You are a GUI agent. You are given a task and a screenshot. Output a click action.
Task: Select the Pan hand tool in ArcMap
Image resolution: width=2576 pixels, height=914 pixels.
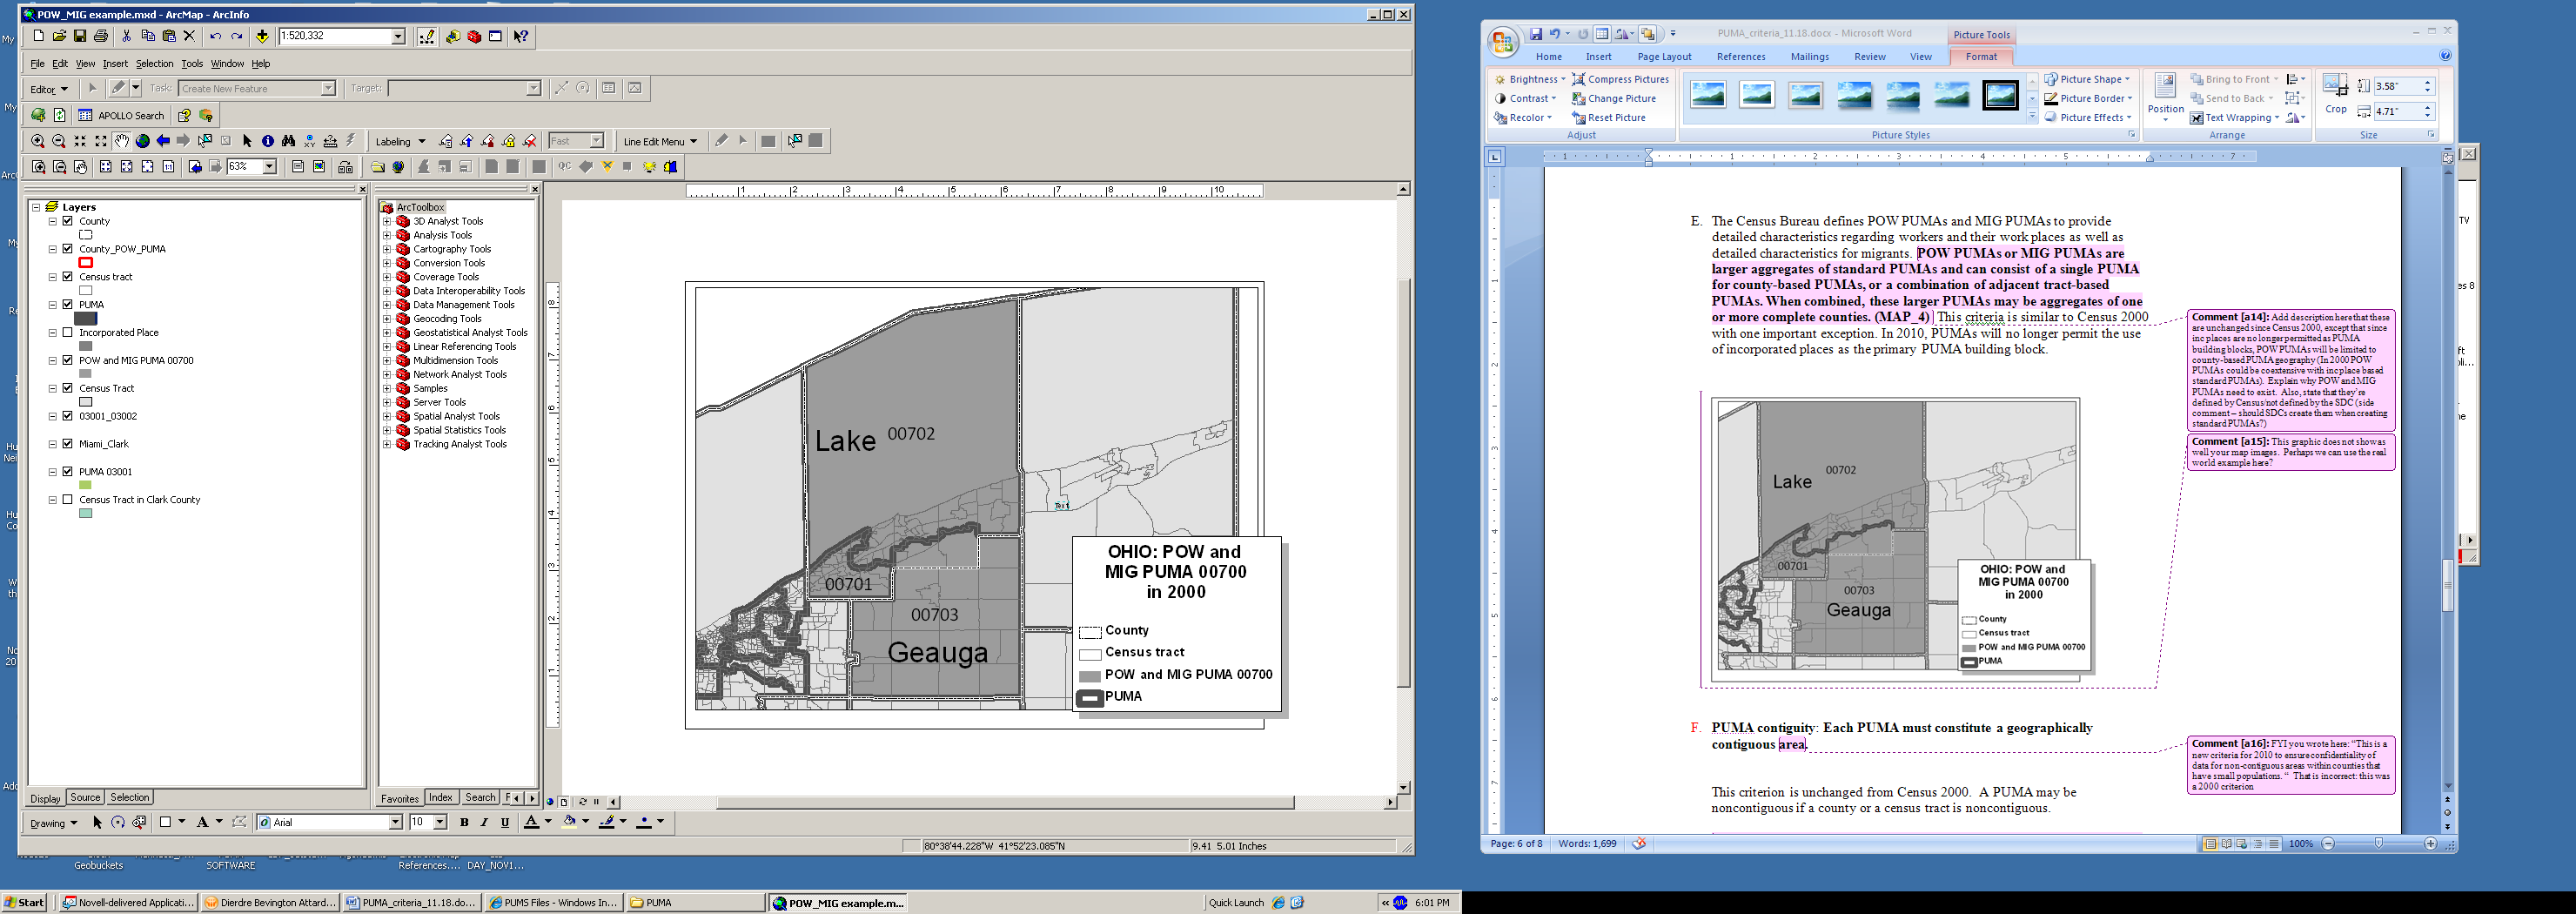click(x=121, y=141)
